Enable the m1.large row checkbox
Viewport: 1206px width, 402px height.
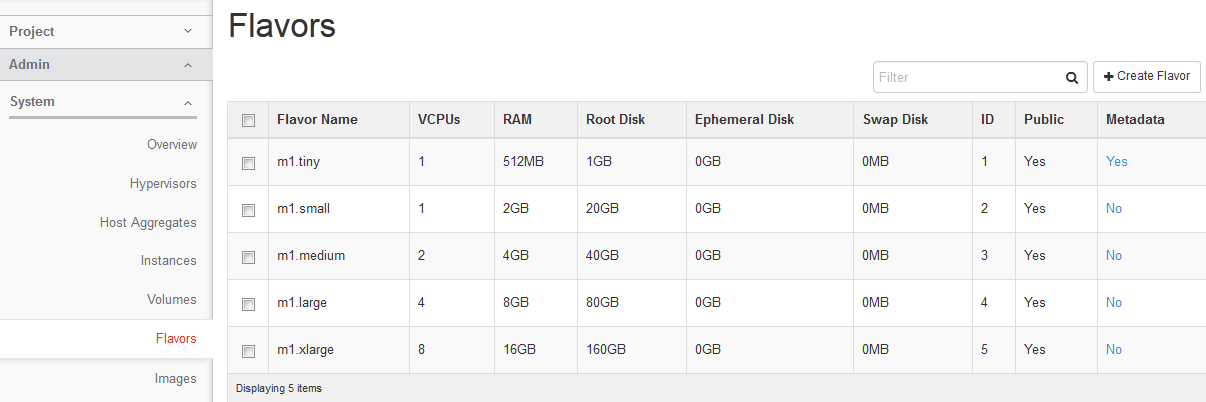pyautogui.click(x=249, y=304)
